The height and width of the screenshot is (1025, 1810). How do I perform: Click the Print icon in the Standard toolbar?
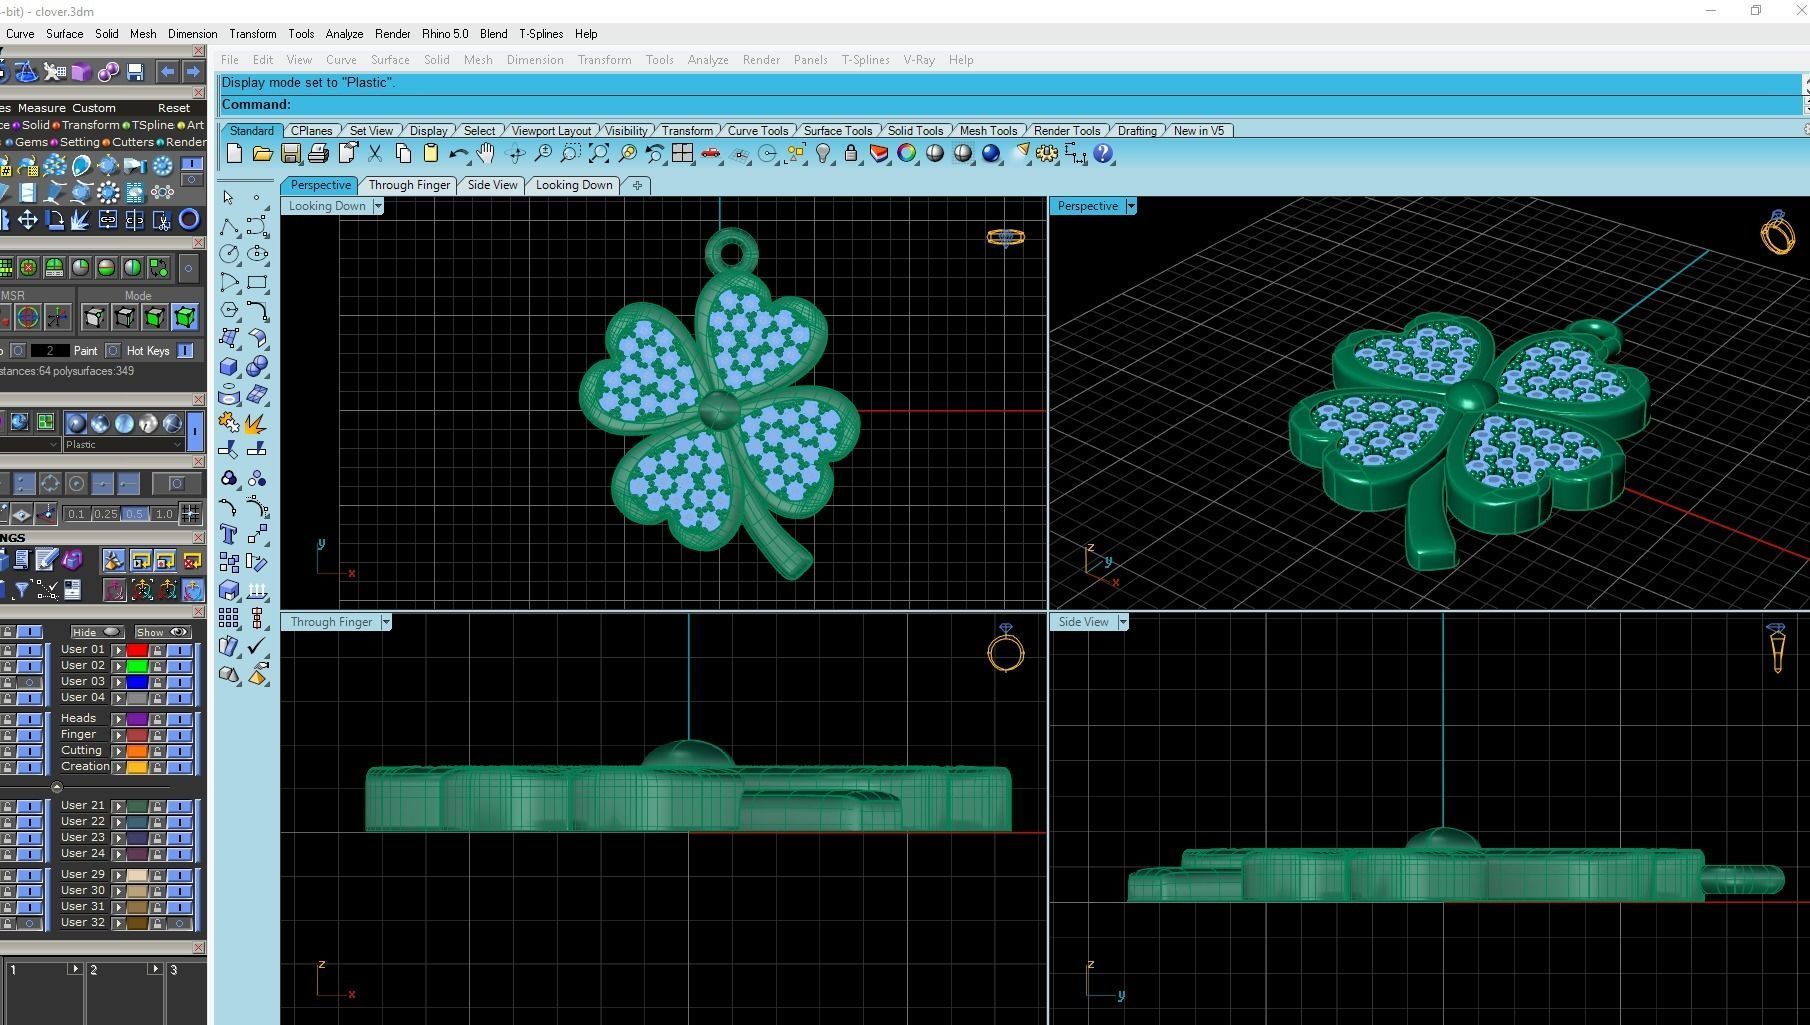[318, 154]
